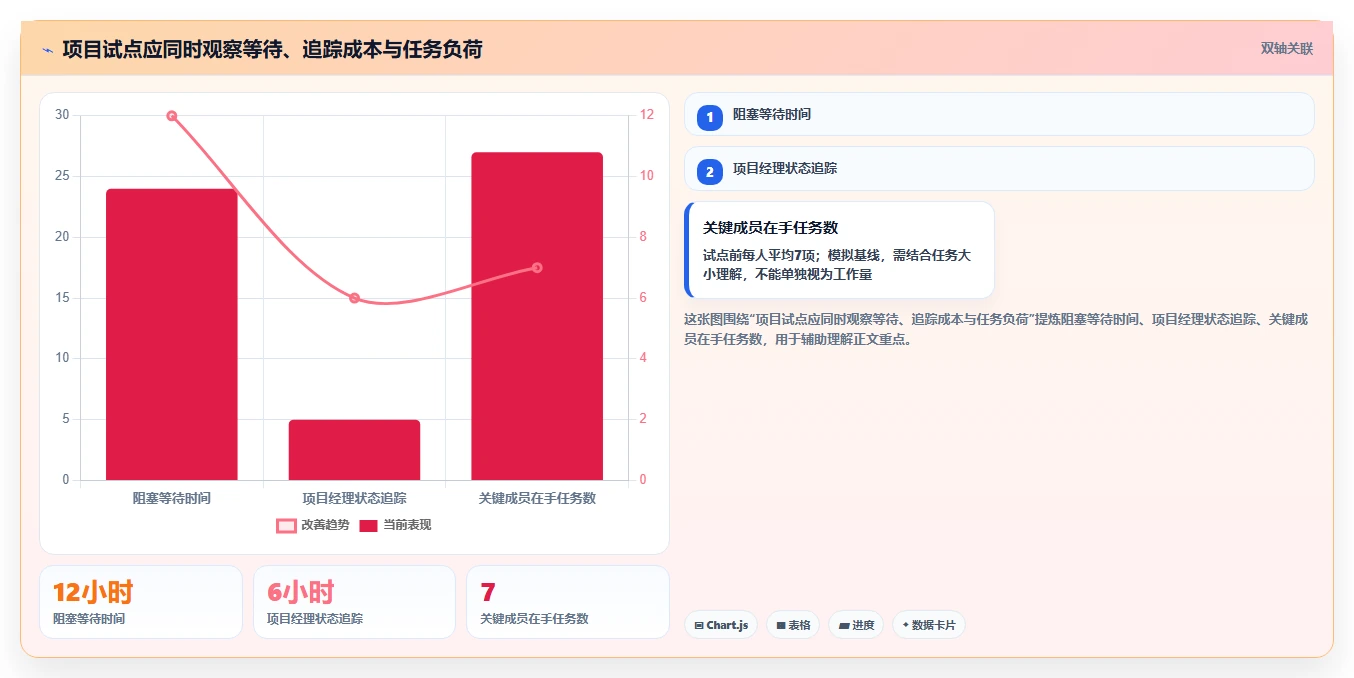Click the 数据卡片 tag
The width and height of the screenshot is (1354, 678).
[929, 625]
